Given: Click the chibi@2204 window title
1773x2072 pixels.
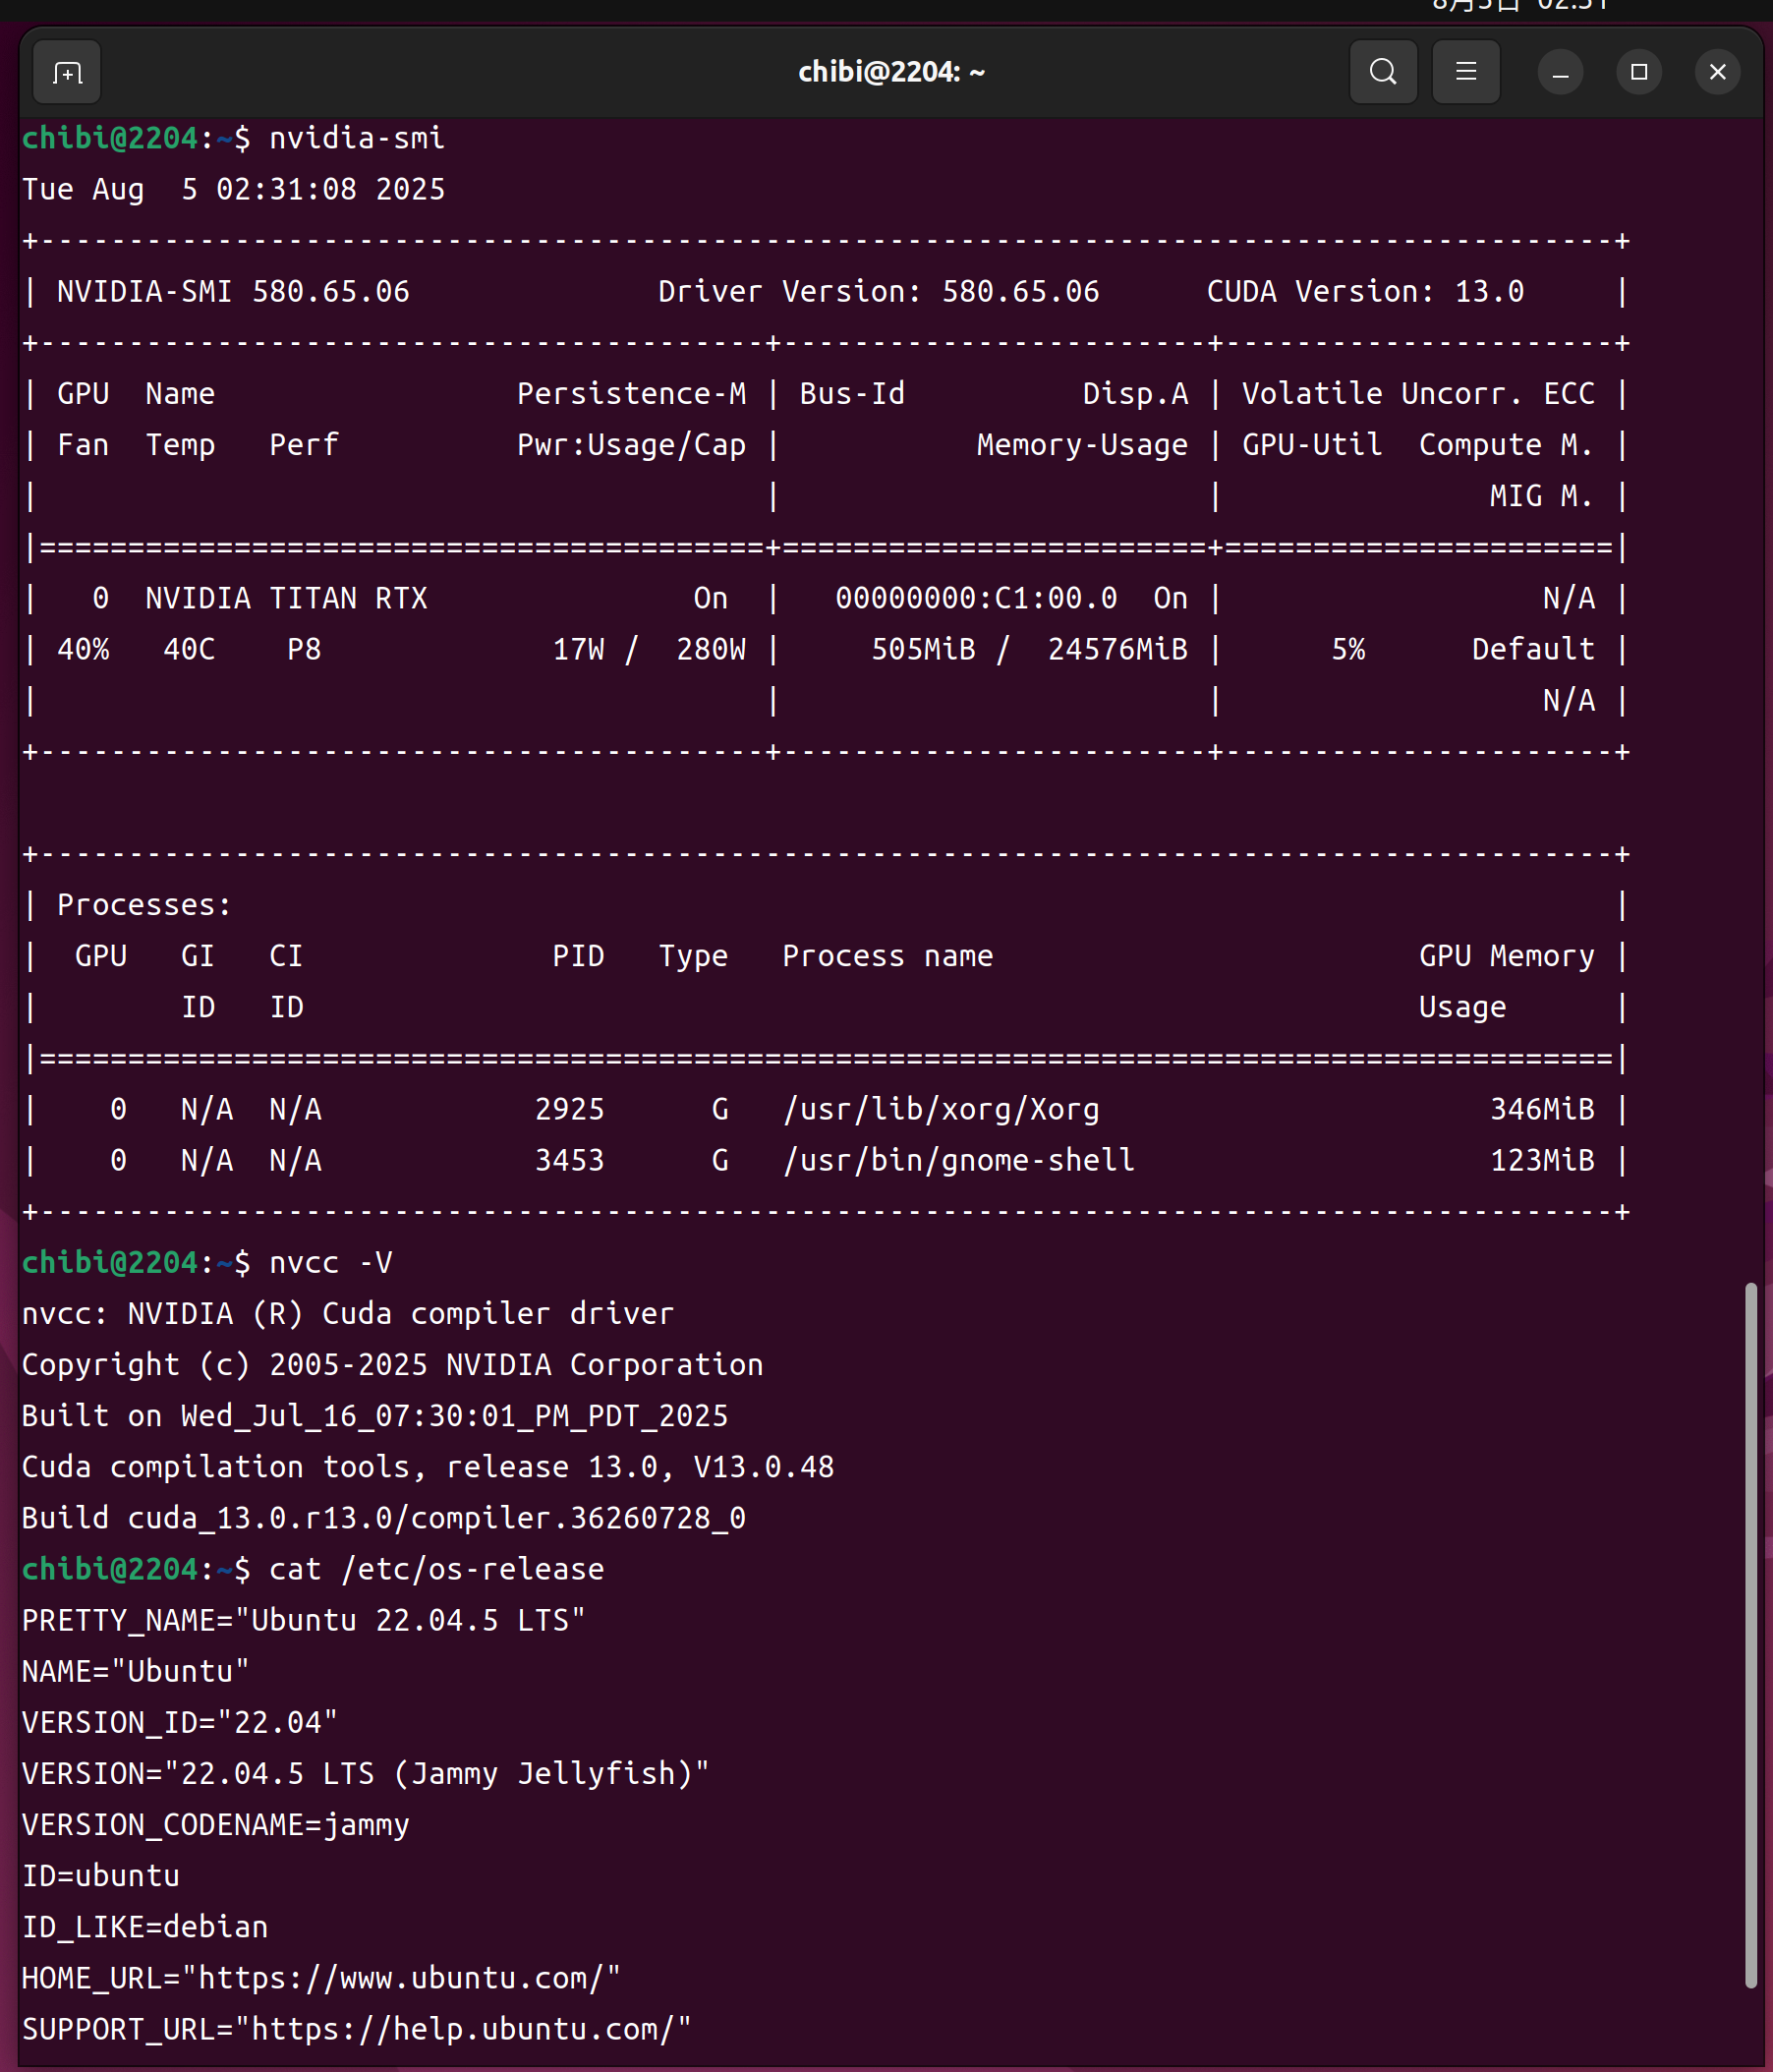Looking at the screenshot, I should [x=891, y=73].
